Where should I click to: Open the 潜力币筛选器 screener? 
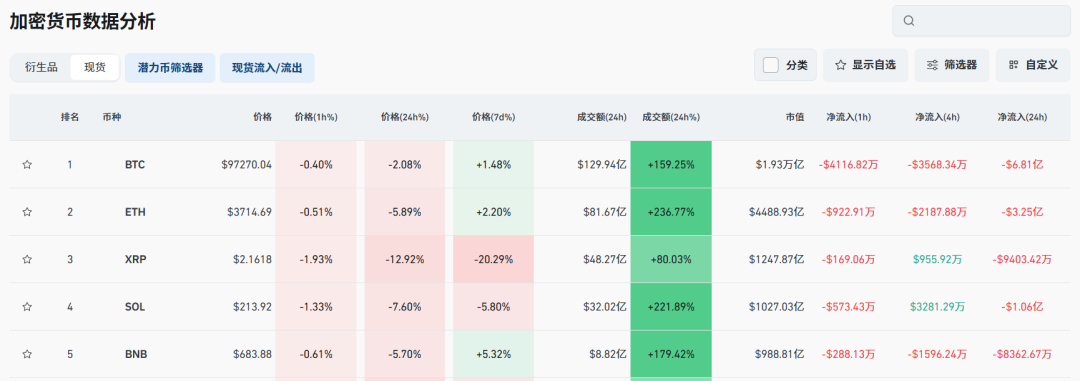(x=170, y=68)
